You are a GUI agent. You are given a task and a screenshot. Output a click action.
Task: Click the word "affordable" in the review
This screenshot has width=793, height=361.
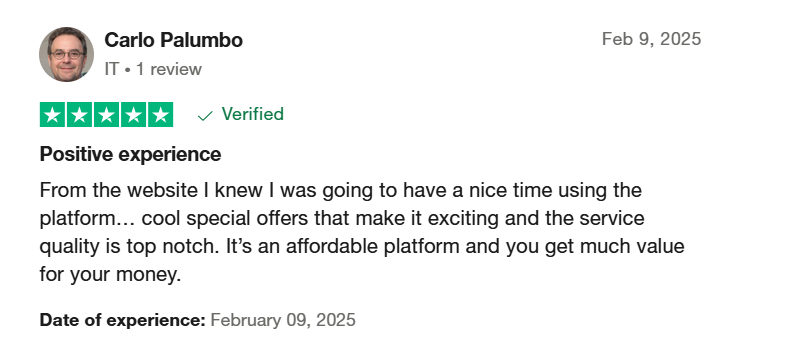[x=332, y=247]
